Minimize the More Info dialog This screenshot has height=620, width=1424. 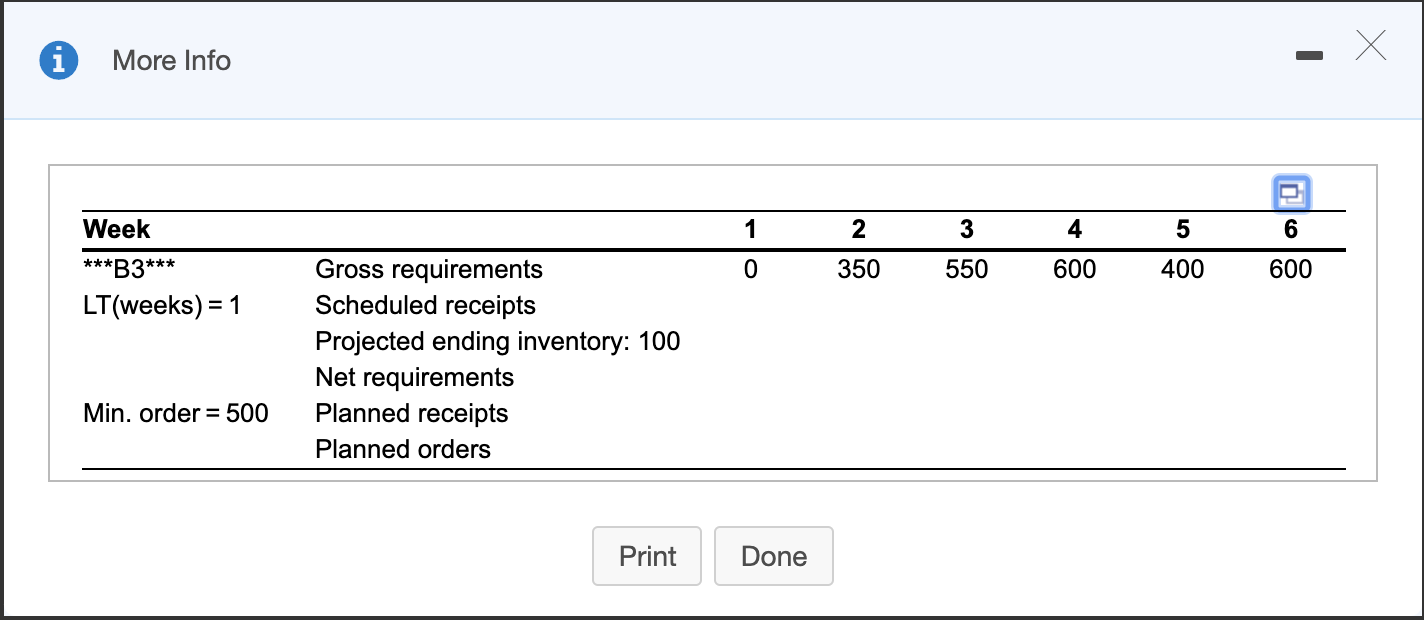pos(1309,57)
